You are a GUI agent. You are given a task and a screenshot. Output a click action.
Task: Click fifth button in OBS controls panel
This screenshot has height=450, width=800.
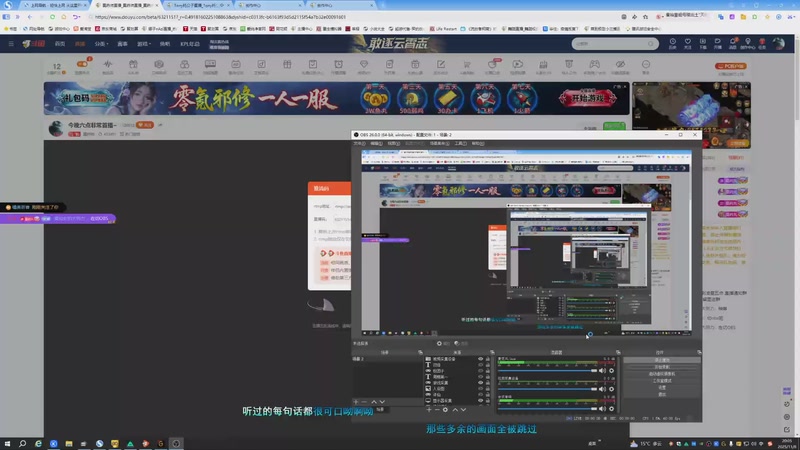coord(662,387)
